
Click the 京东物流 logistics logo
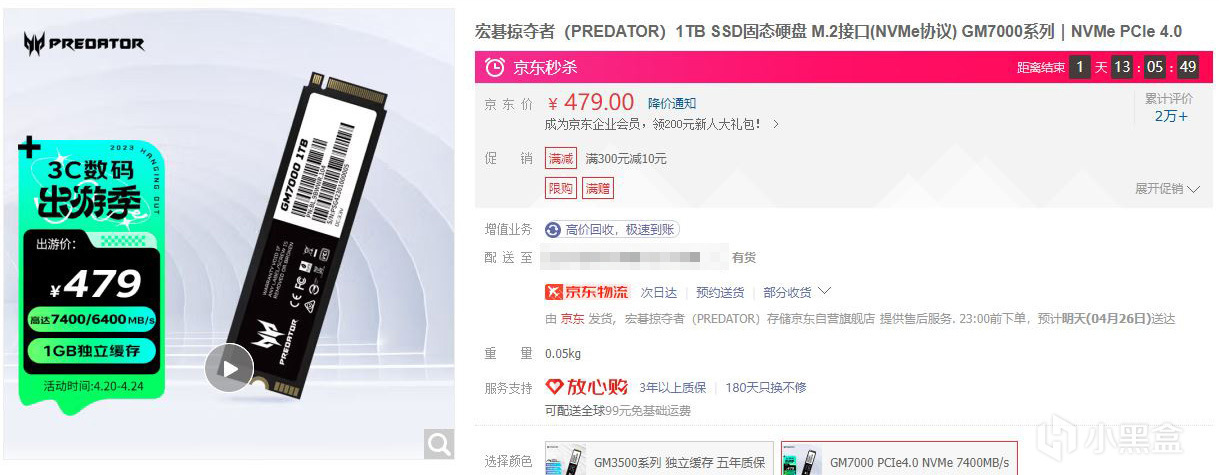point(587,292)
